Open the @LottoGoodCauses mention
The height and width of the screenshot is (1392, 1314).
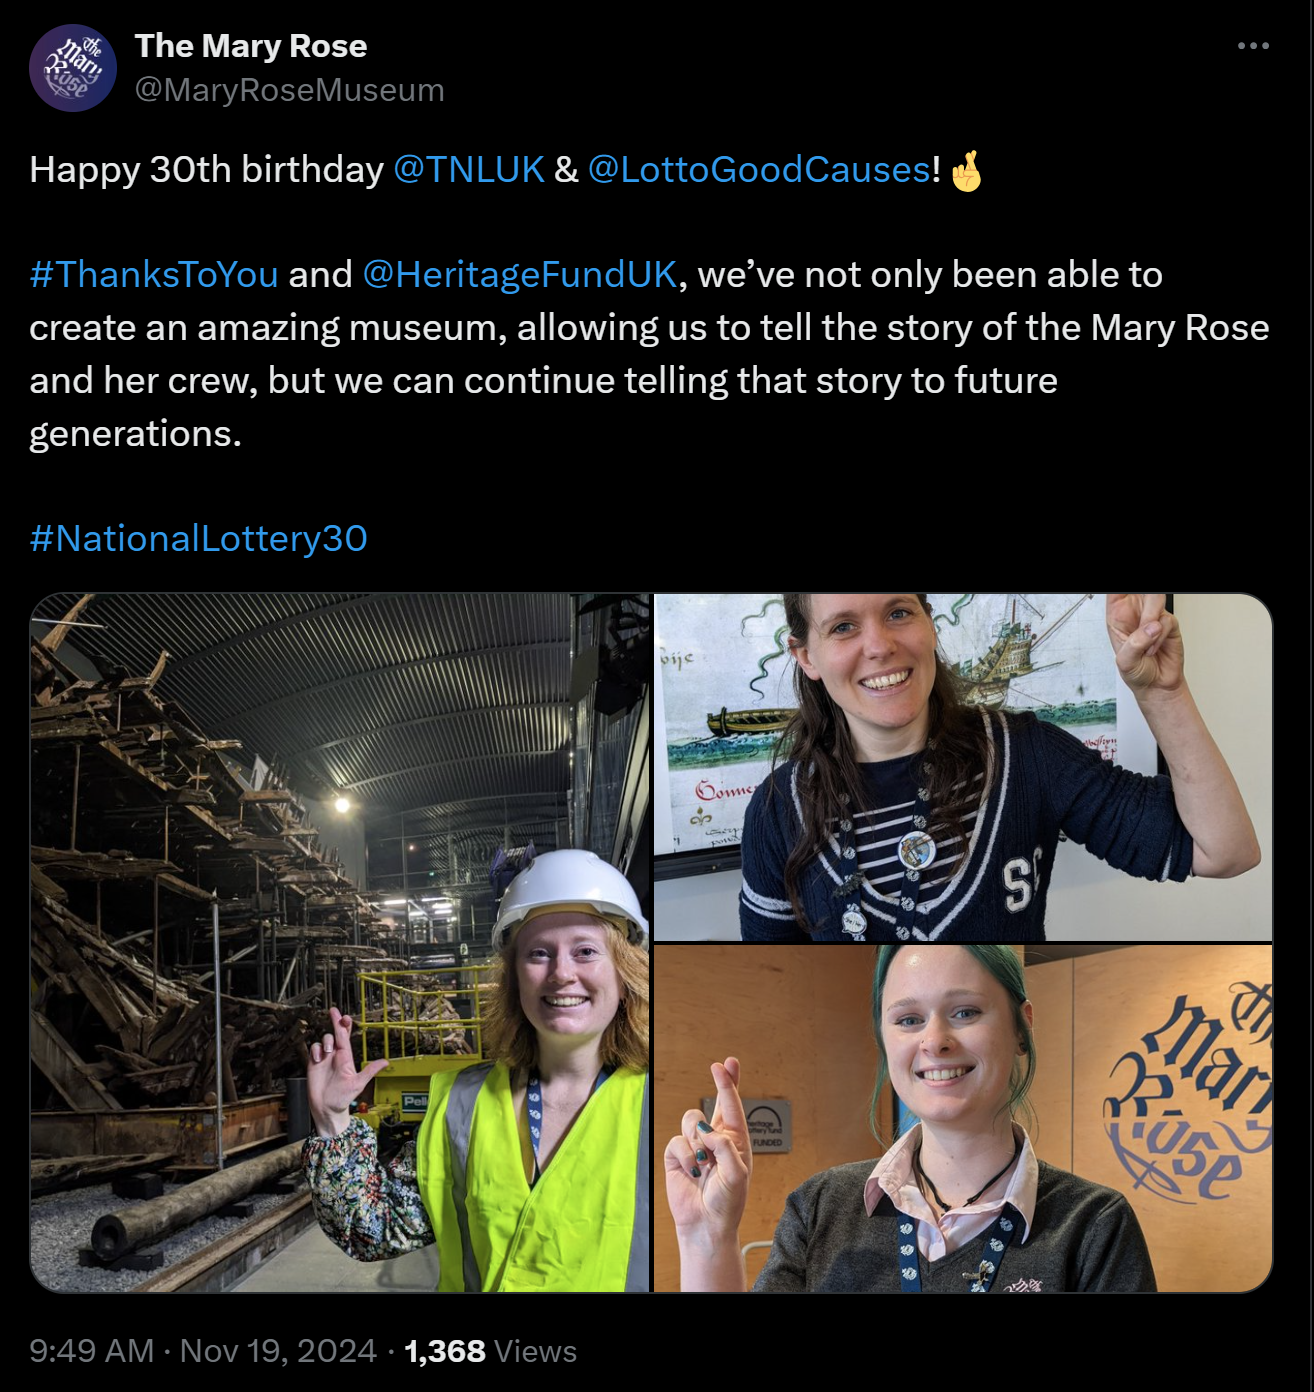[759, 169]
